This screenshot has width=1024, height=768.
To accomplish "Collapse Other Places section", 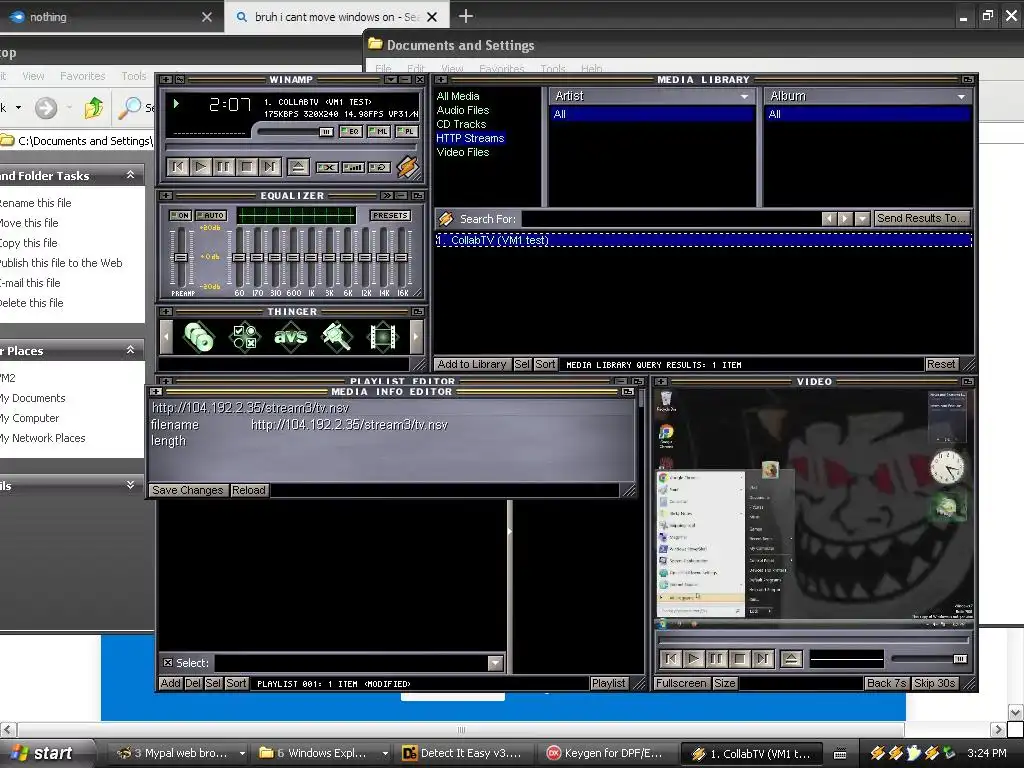I will [x=131, y=350].
